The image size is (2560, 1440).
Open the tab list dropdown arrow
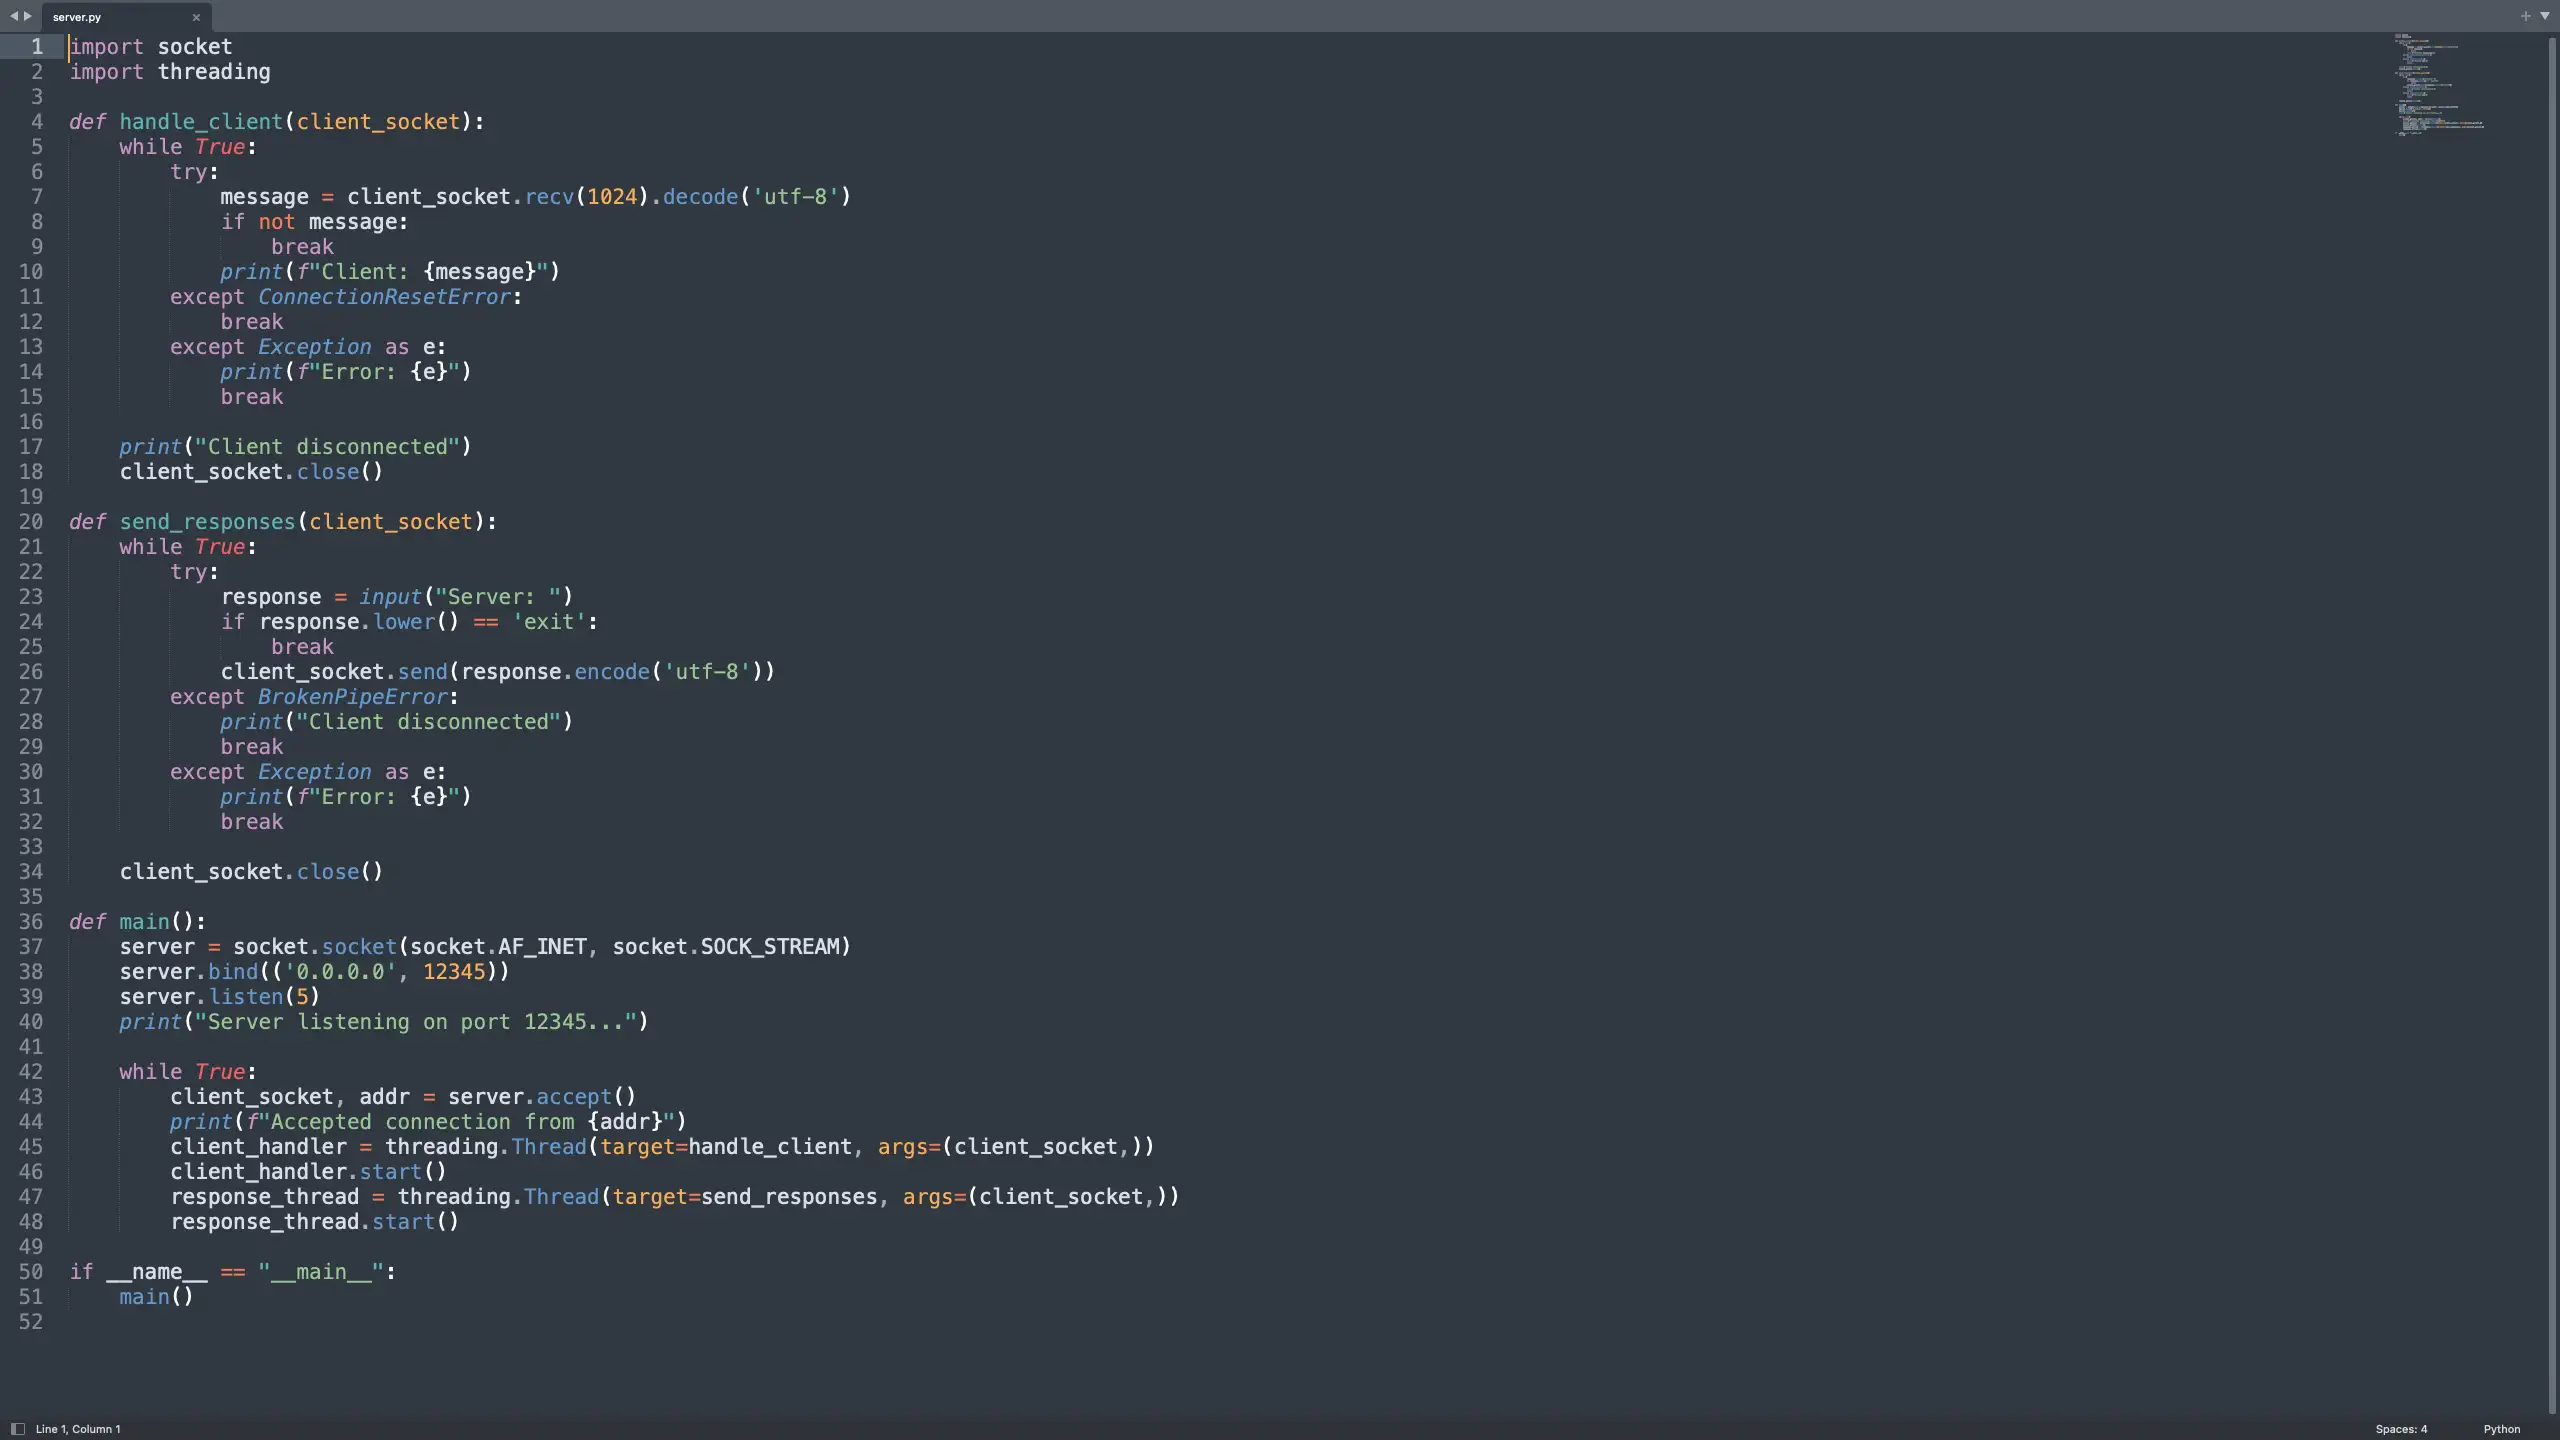point(2545,16)
